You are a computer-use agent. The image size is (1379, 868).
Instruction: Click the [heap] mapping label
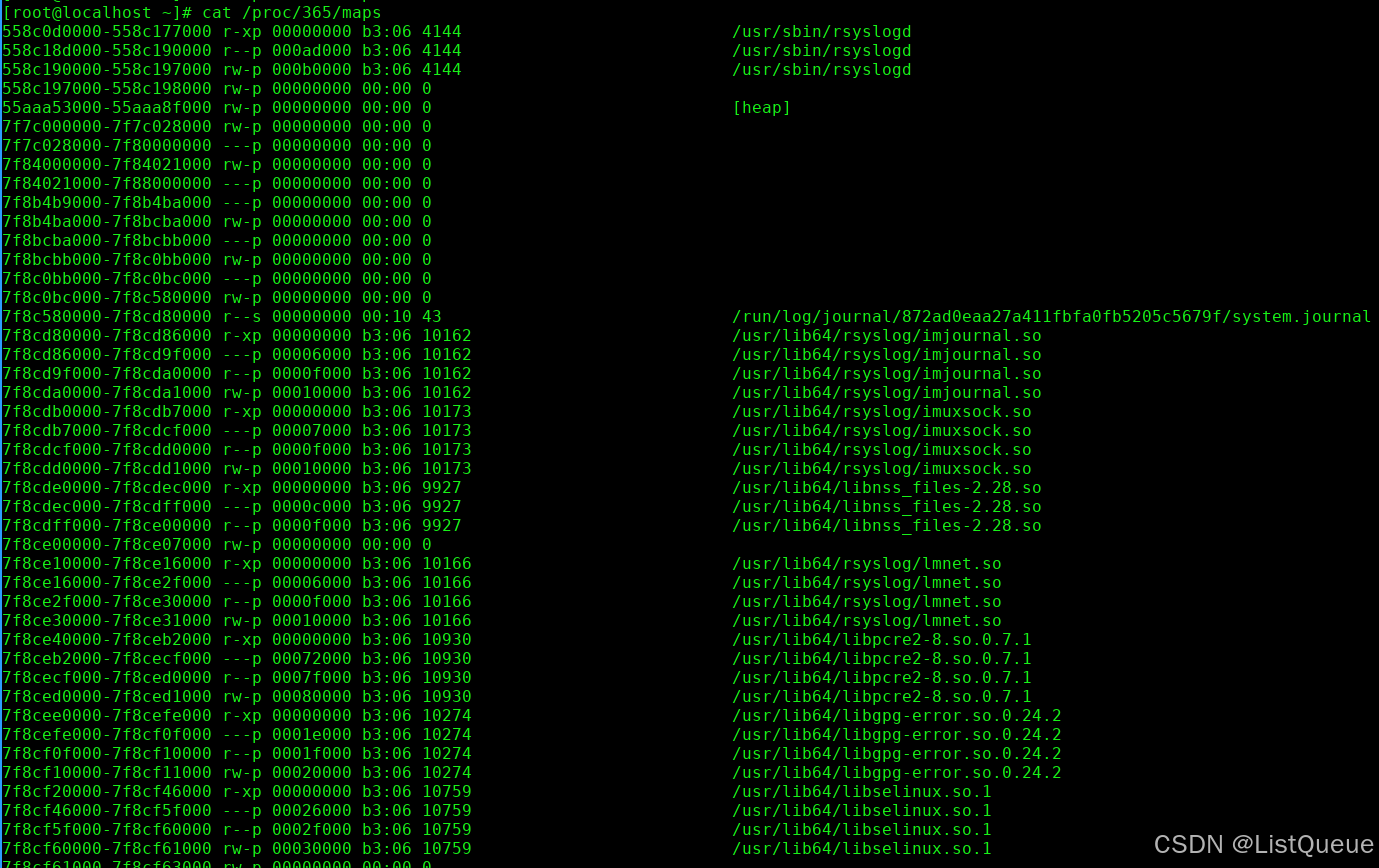762,108
